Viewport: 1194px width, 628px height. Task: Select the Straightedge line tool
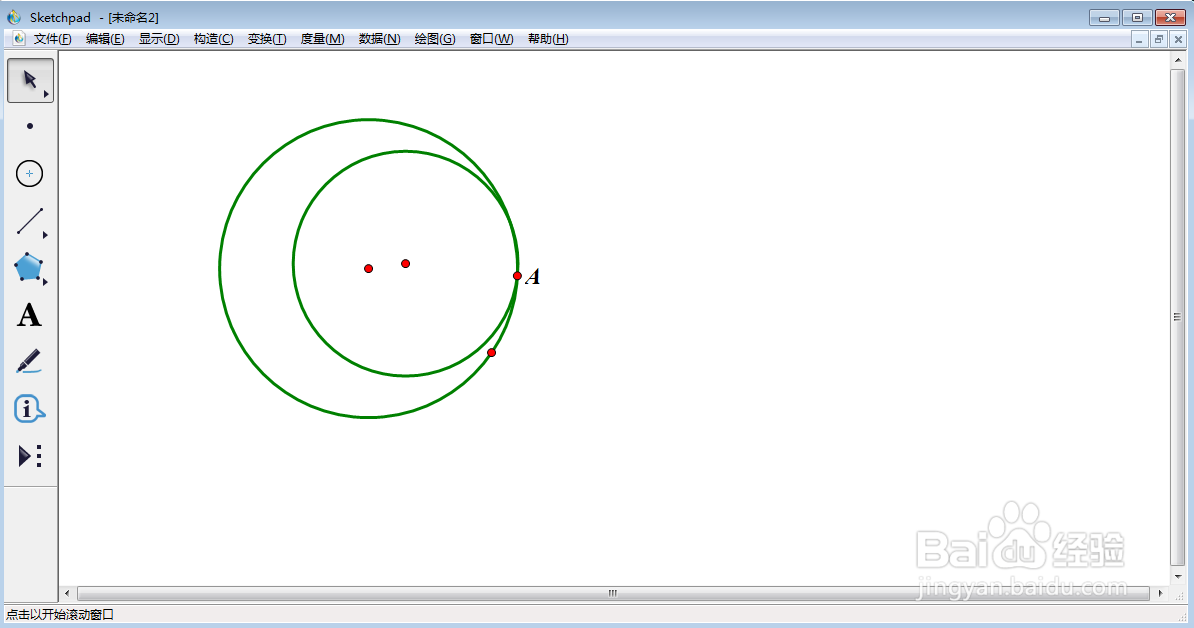(30, 221)
